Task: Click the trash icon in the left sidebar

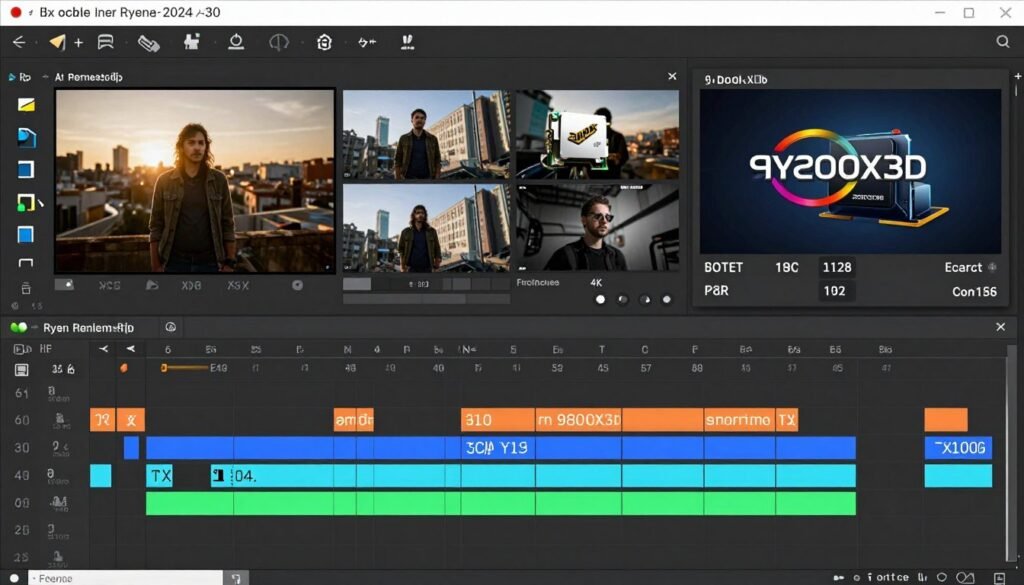Action: (x=26, y=288)
